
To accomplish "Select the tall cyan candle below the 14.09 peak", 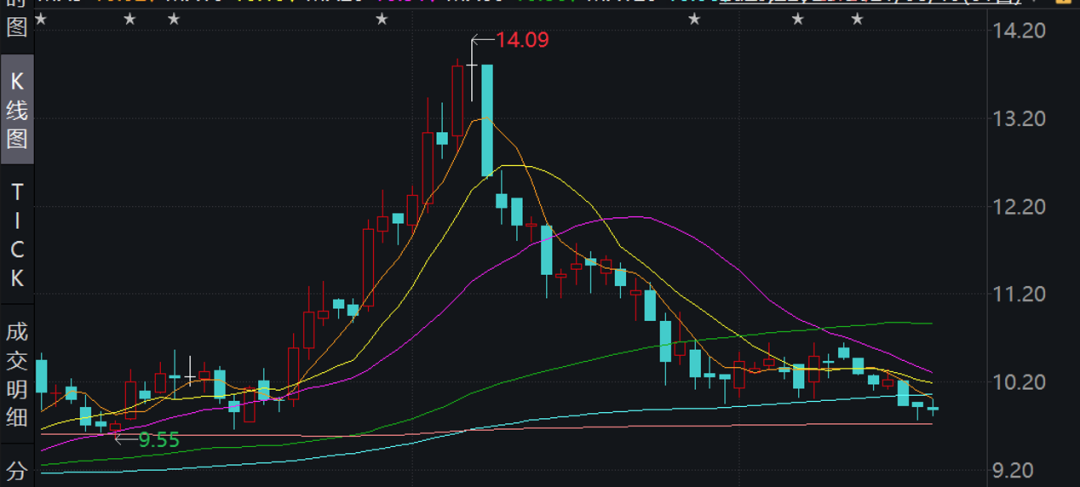I will coord(487,120).
